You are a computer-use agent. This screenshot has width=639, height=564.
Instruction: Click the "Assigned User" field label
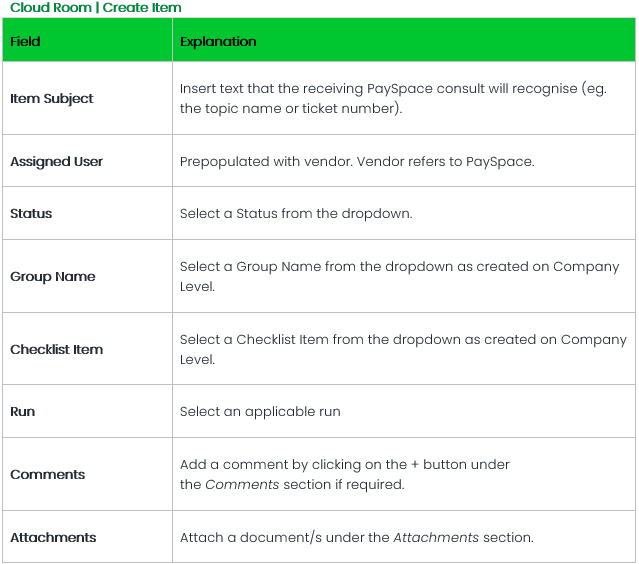click(x=57, y=162)
